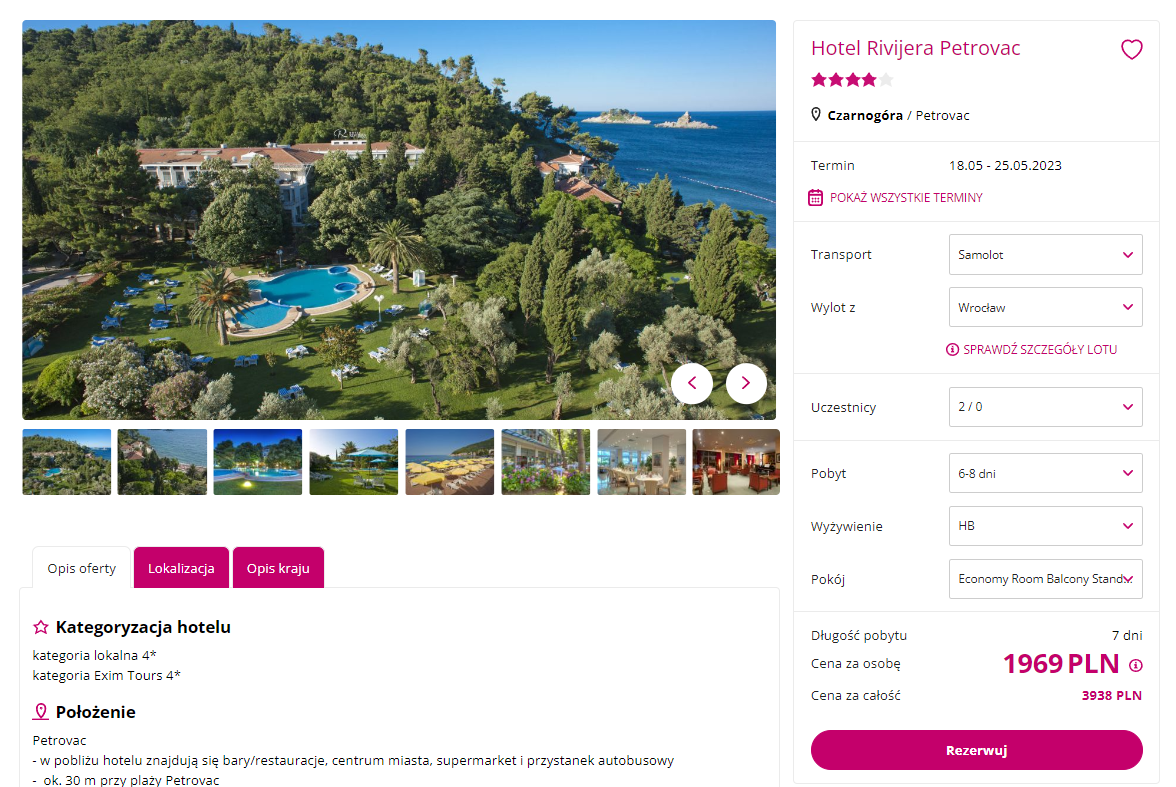Click the Czarnogóra country link
The image size is (1176, 787).
[x=865, y=115]
